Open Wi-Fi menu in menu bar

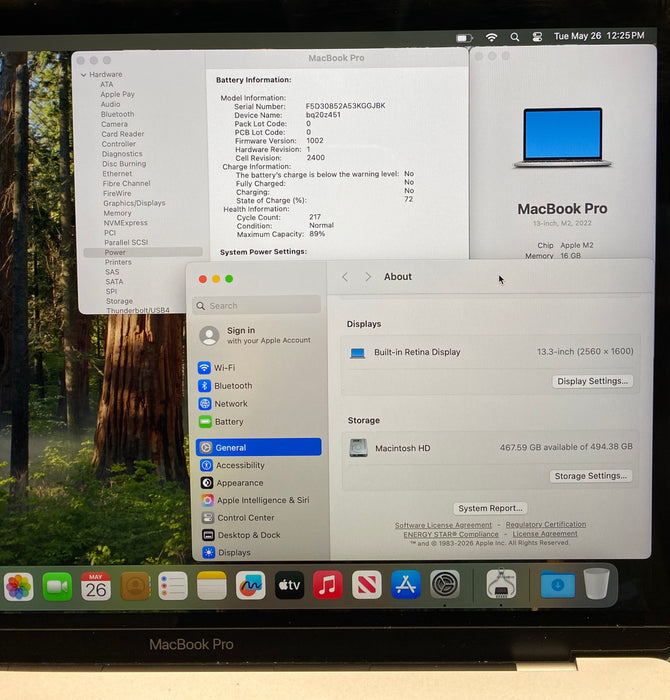coord(491,38)
